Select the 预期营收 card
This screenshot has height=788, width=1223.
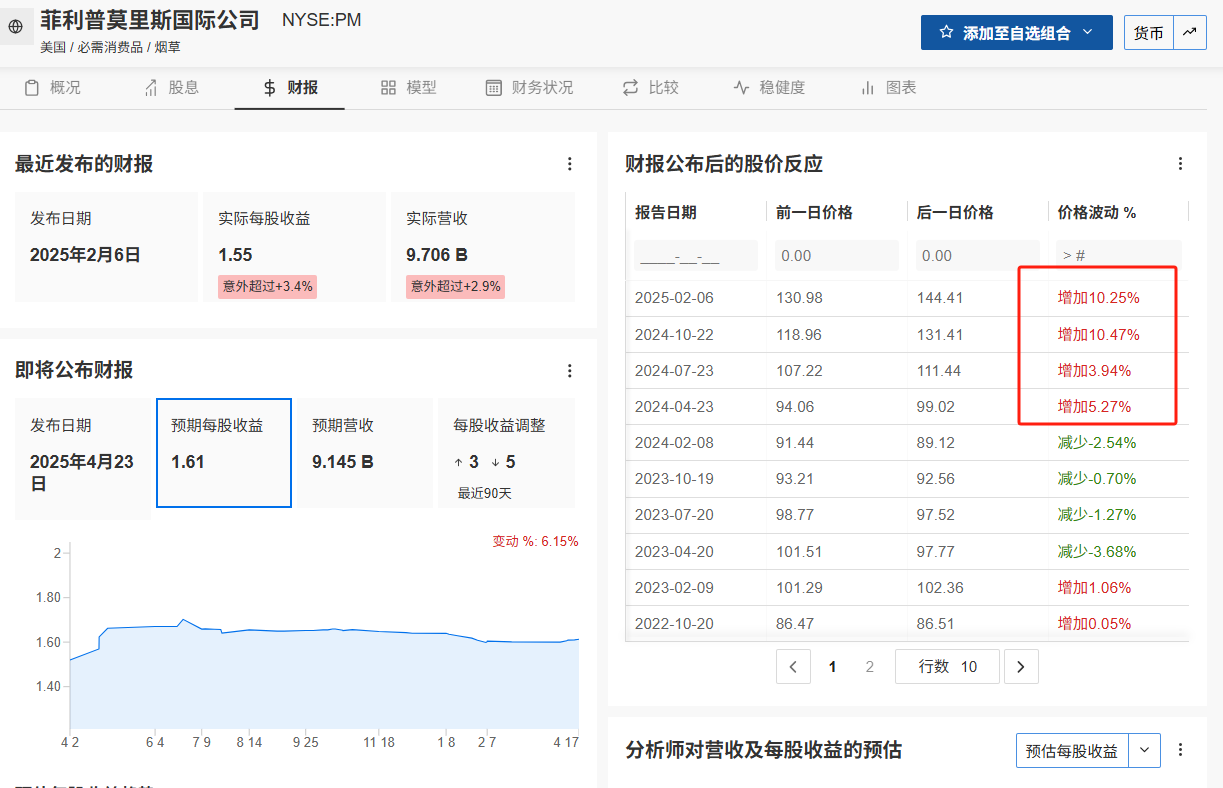click(x=365, y=453)
